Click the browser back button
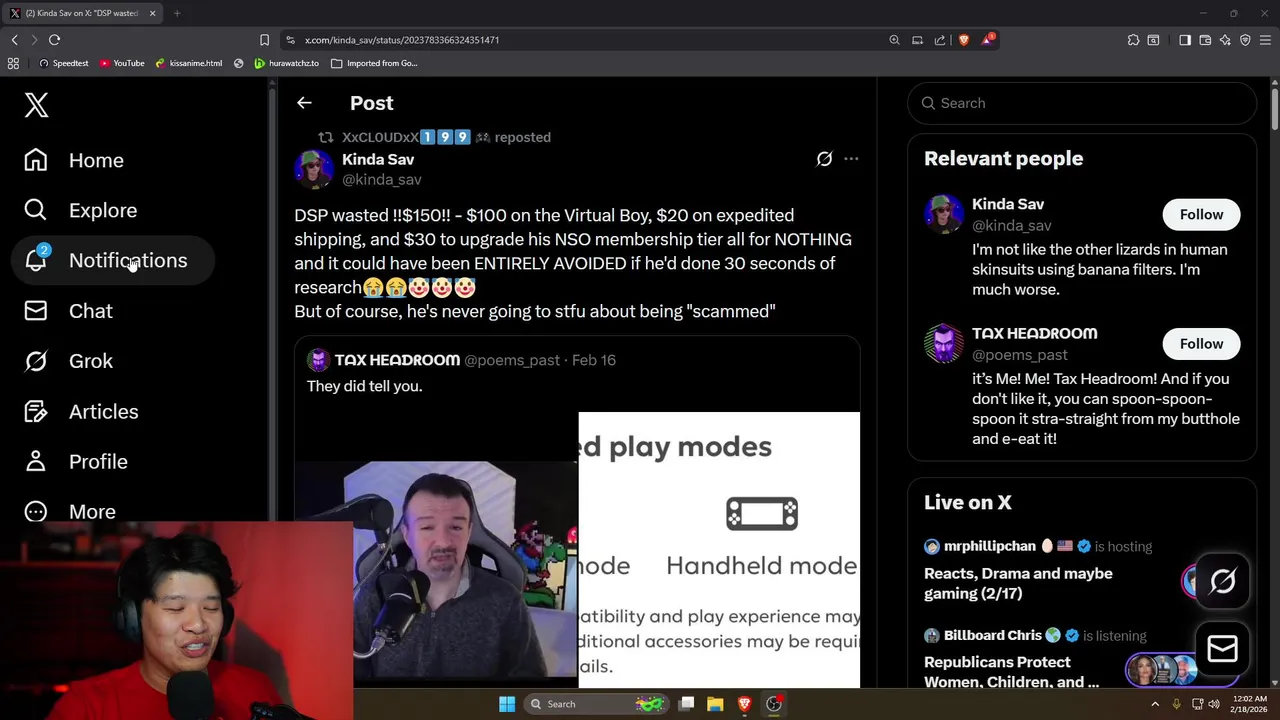 pos(14,40)
